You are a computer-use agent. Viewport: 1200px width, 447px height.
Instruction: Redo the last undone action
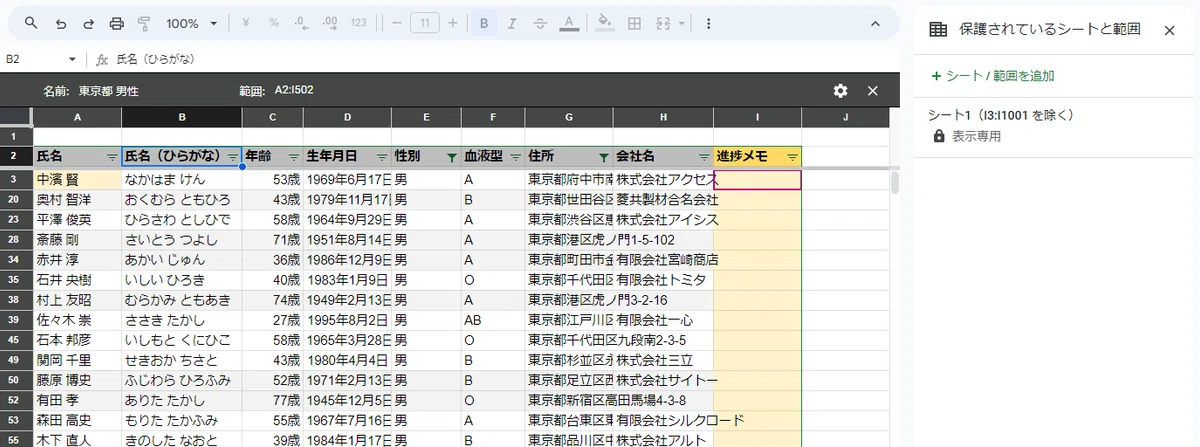[x=88, y=23]
